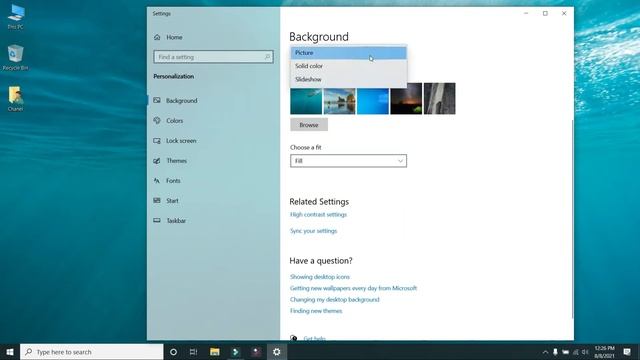640x360 pixels.
Task: Select the underwater swimmer wallpaper thumbnail
Action: [306, 101]
